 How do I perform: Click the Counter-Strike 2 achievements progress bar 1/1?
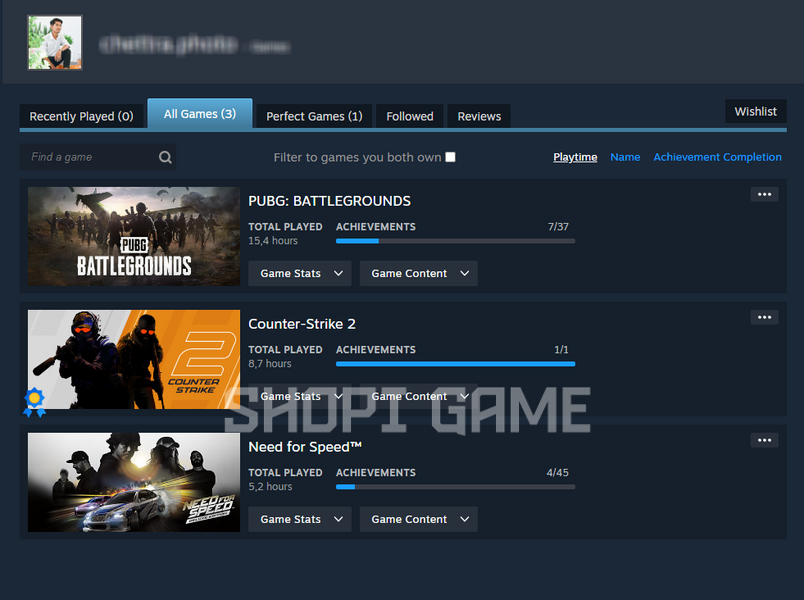point(455,364)
